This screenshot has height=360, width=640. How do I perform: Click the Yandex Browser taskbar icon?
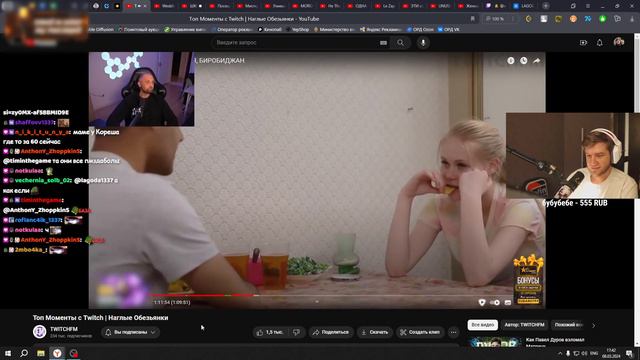pyautogui.click(x=57, y=353)
